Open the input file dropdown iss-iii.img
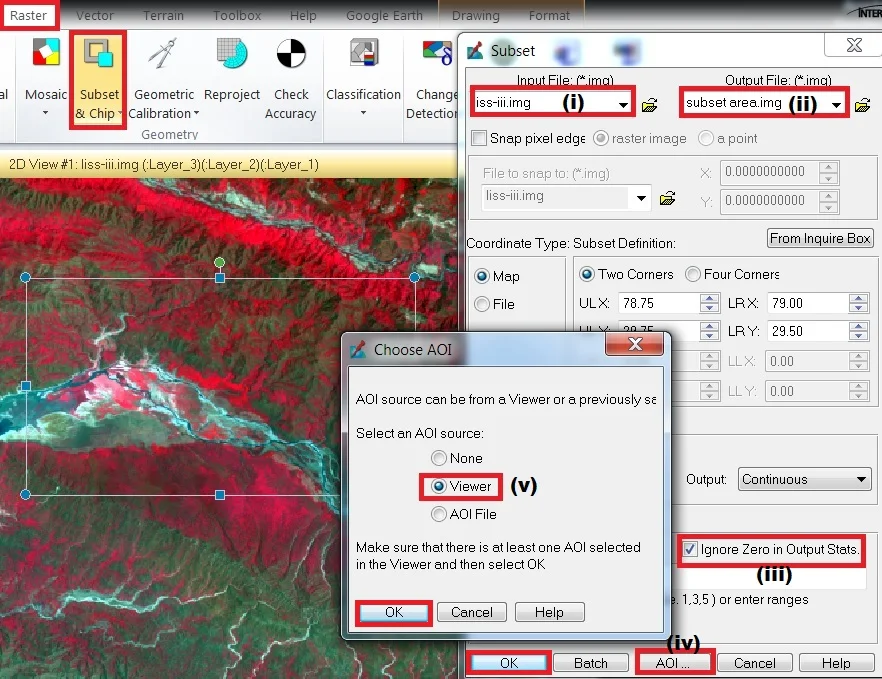The height and width of the screenshot is (679, 882). pos(625,101)
